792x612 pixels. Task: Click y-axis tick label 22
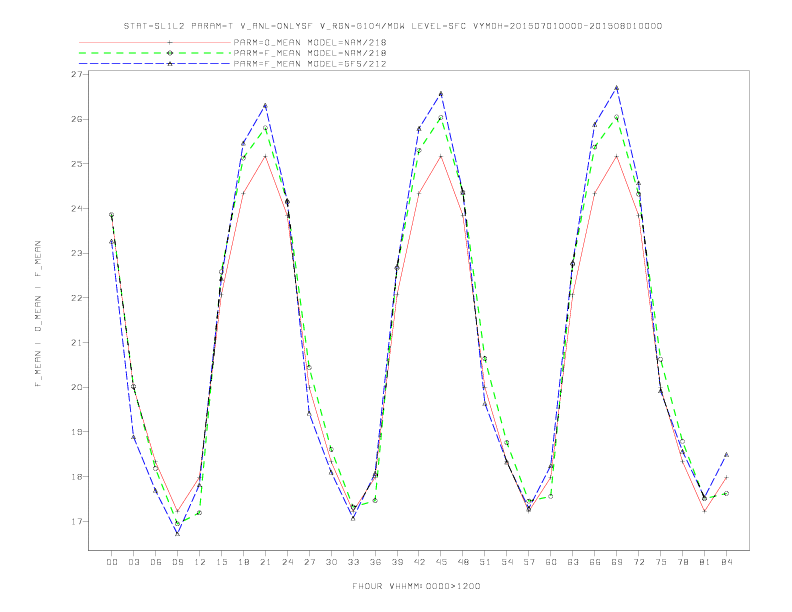(x=76, y=298)
